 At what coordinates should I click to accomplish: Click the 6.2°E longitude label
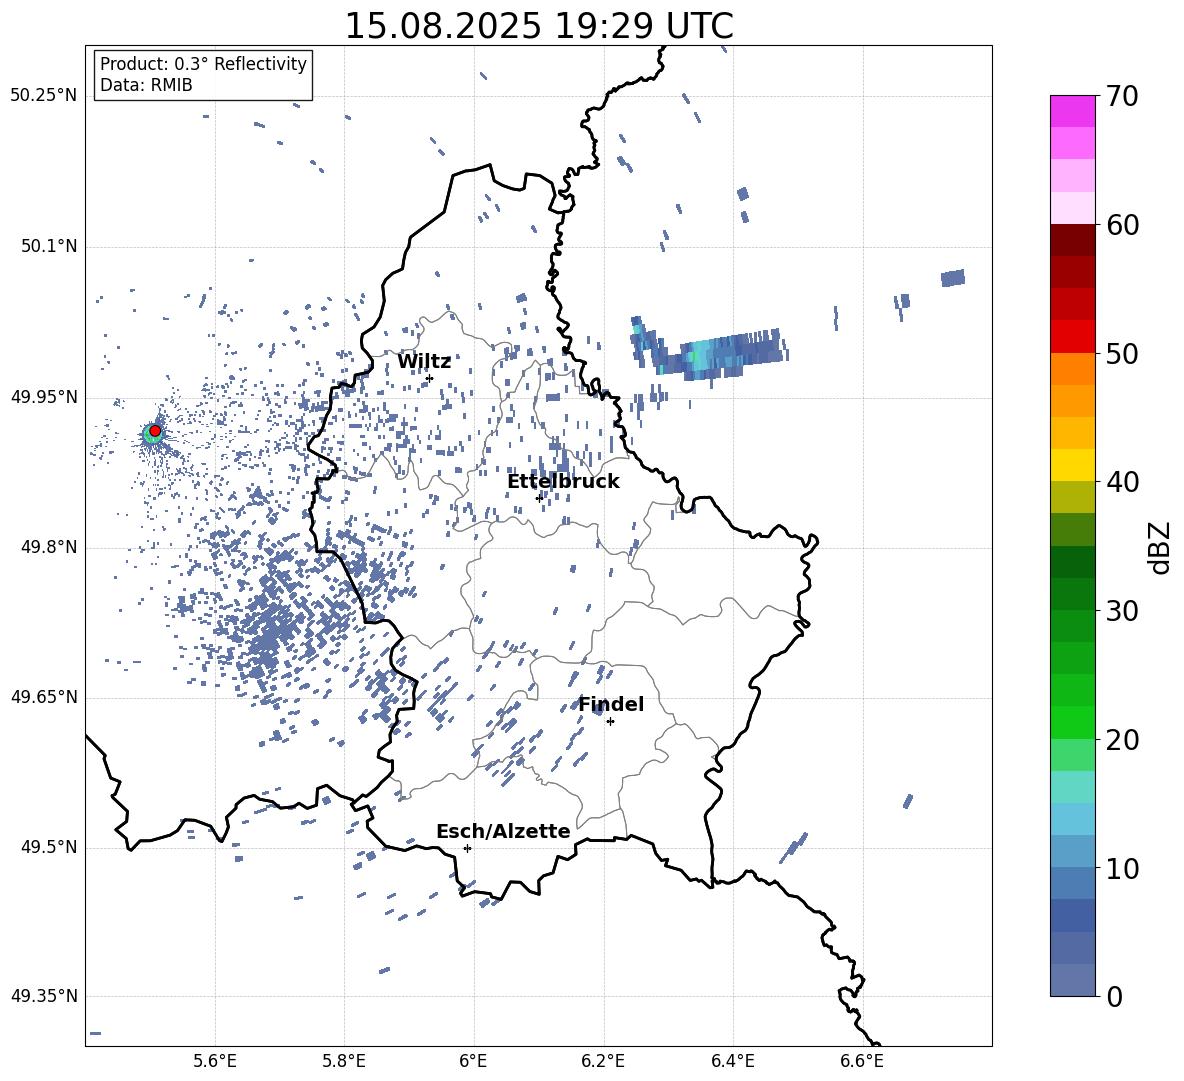point(603,1061)
